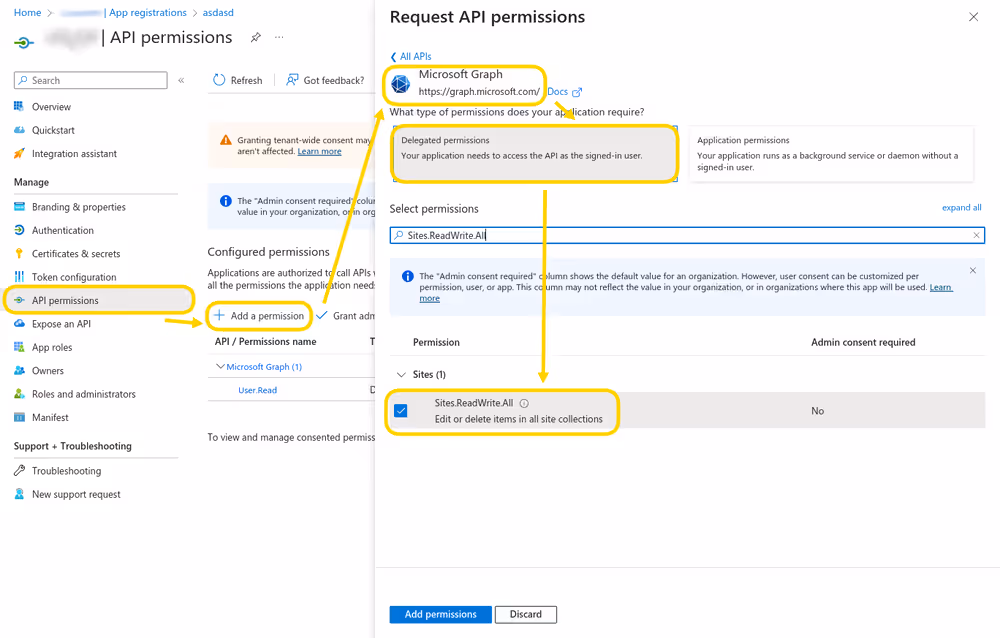The image size is (1000, 638).
Task: Select the Application permissions tile
Action: coord(829,153)
